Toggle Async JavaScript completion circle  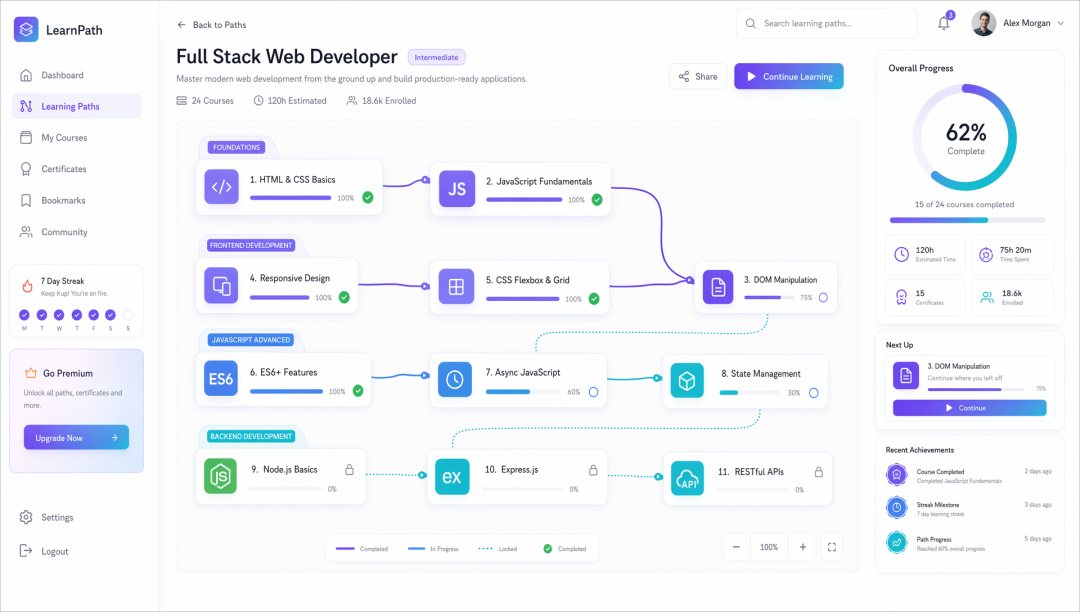(593, 392)
